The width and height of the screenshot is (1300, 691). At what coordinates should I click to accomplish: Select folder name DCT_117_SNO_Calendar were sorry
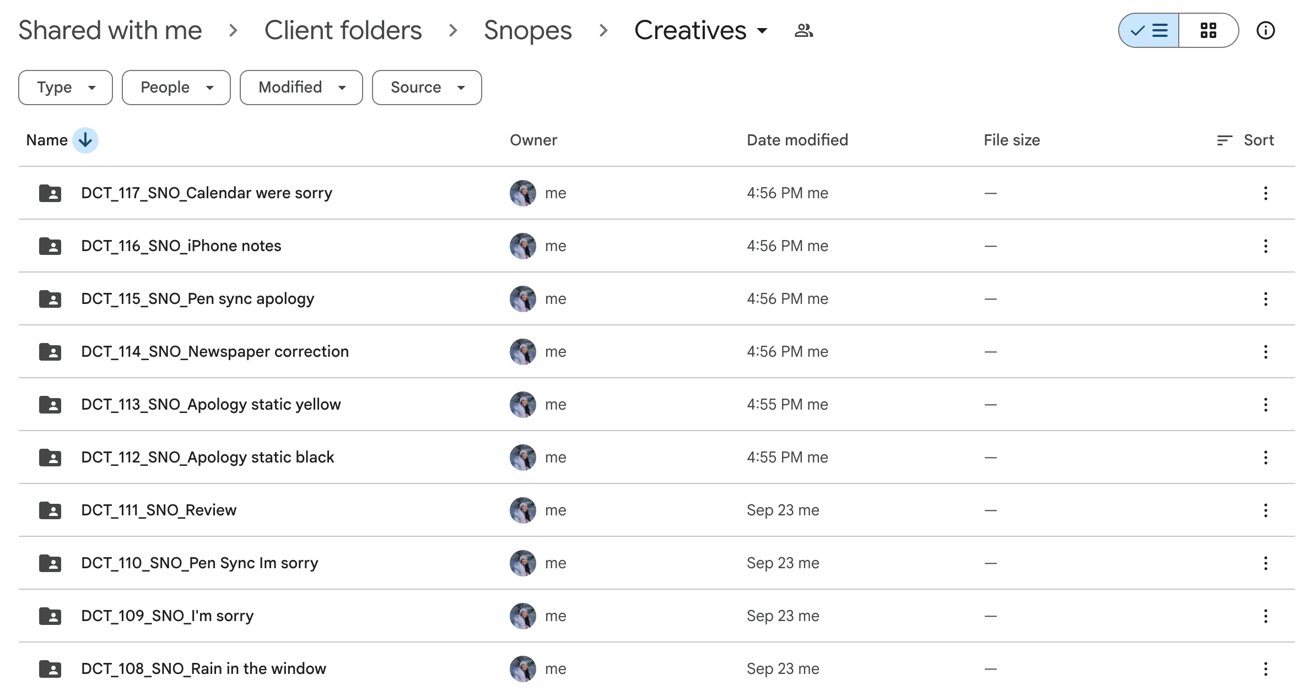pyautogui.click(x=207, y=193)
